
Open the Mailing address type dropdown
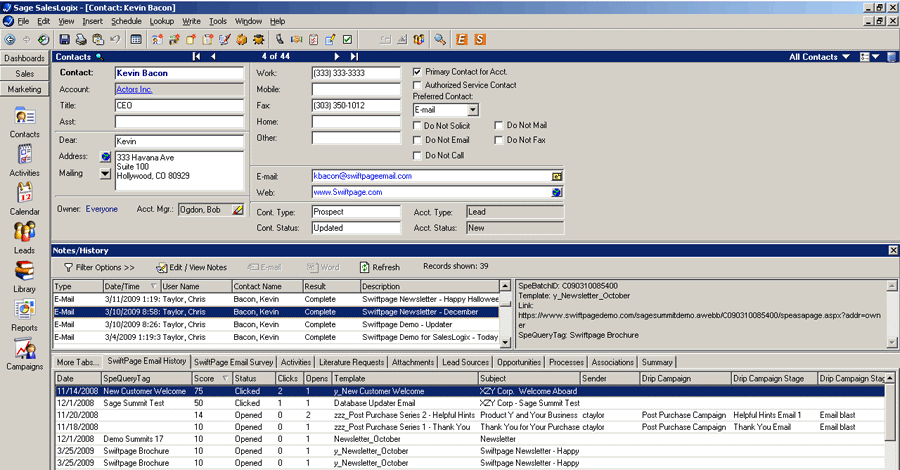105,173
